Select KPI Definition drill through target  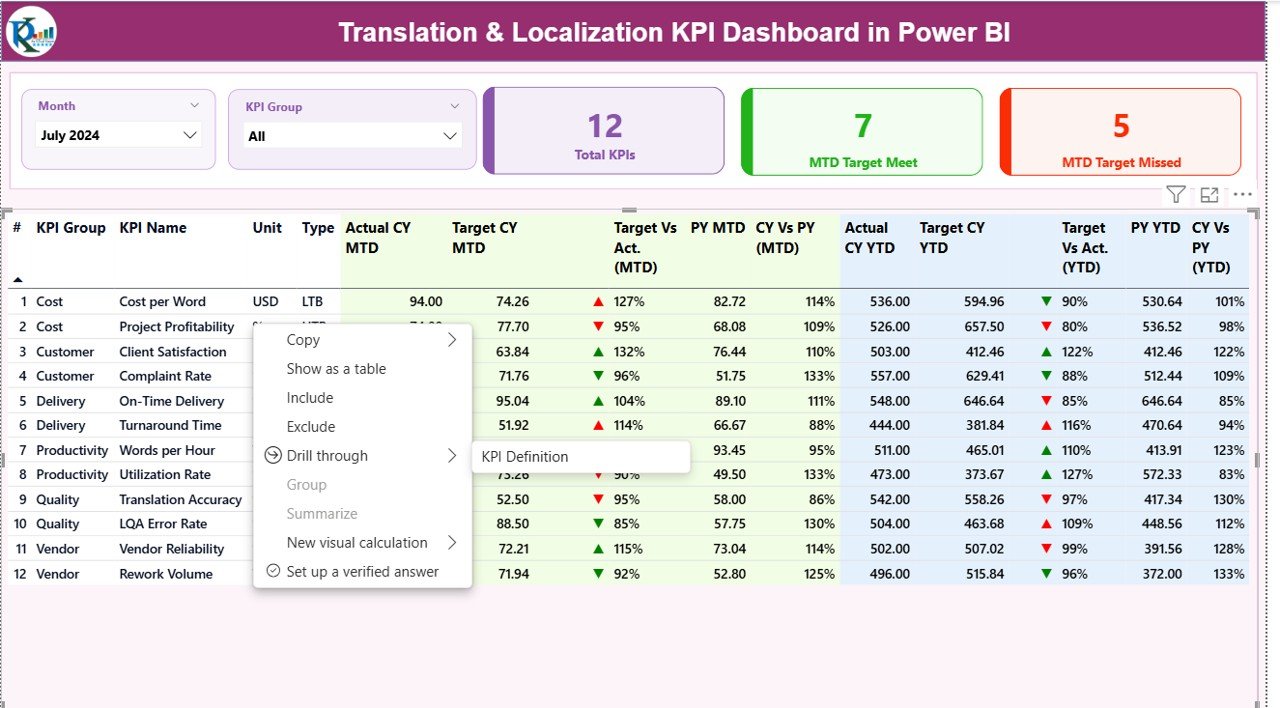click(525, 457)
